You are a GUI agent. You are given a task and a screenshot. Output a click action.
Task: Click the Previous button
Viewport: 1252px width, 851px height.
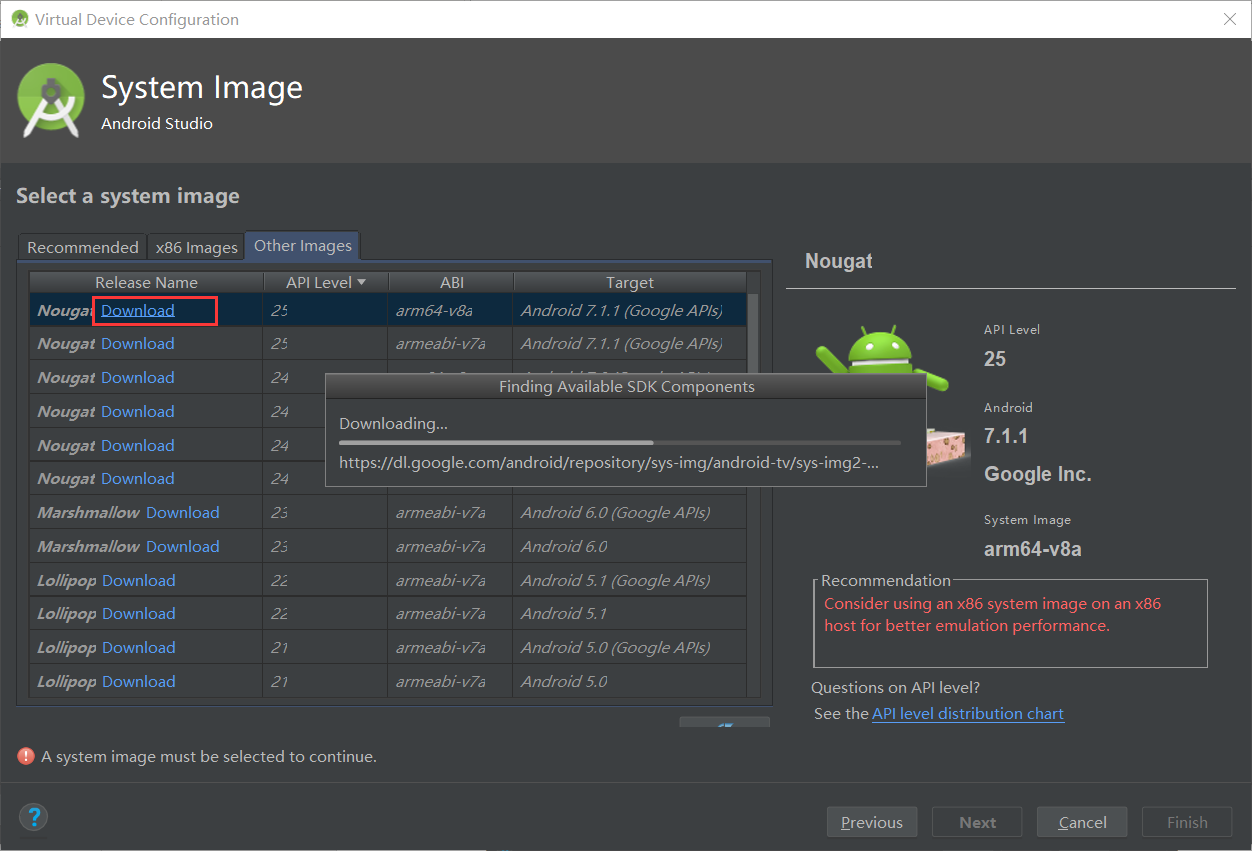click(872, 822)
